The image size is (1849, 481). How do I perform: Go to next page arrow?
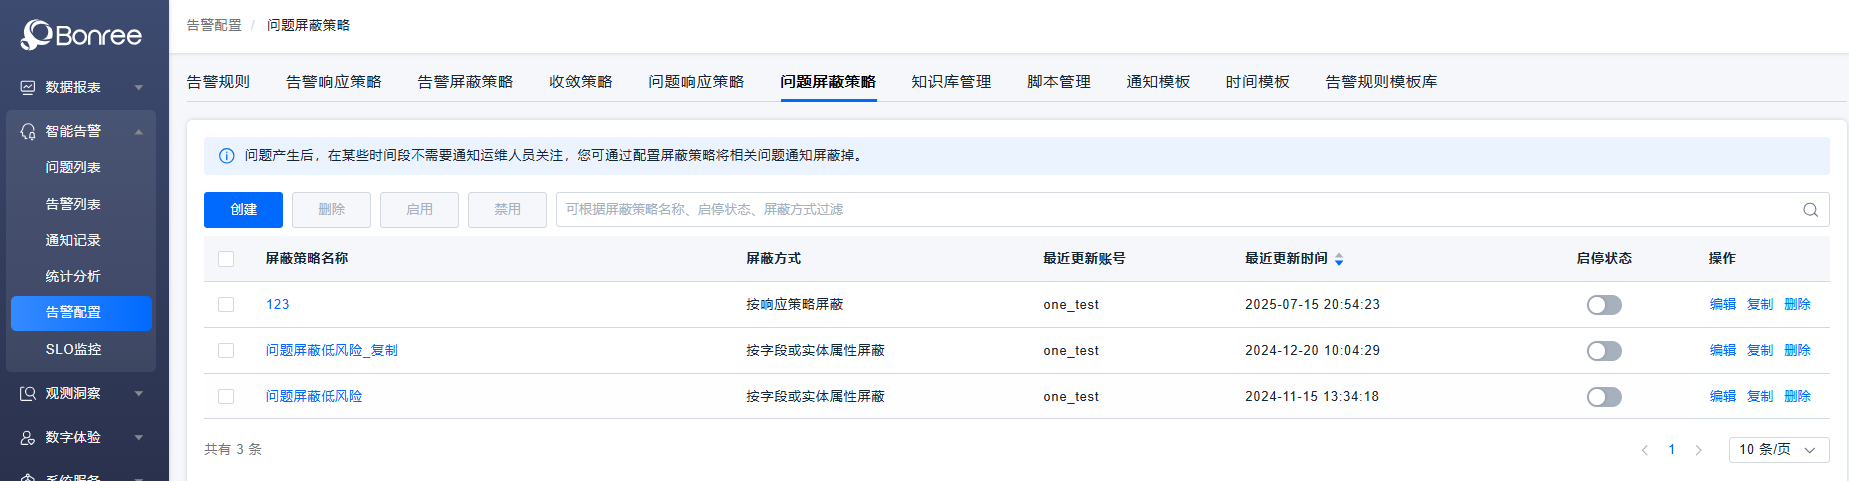[1698, 450]
